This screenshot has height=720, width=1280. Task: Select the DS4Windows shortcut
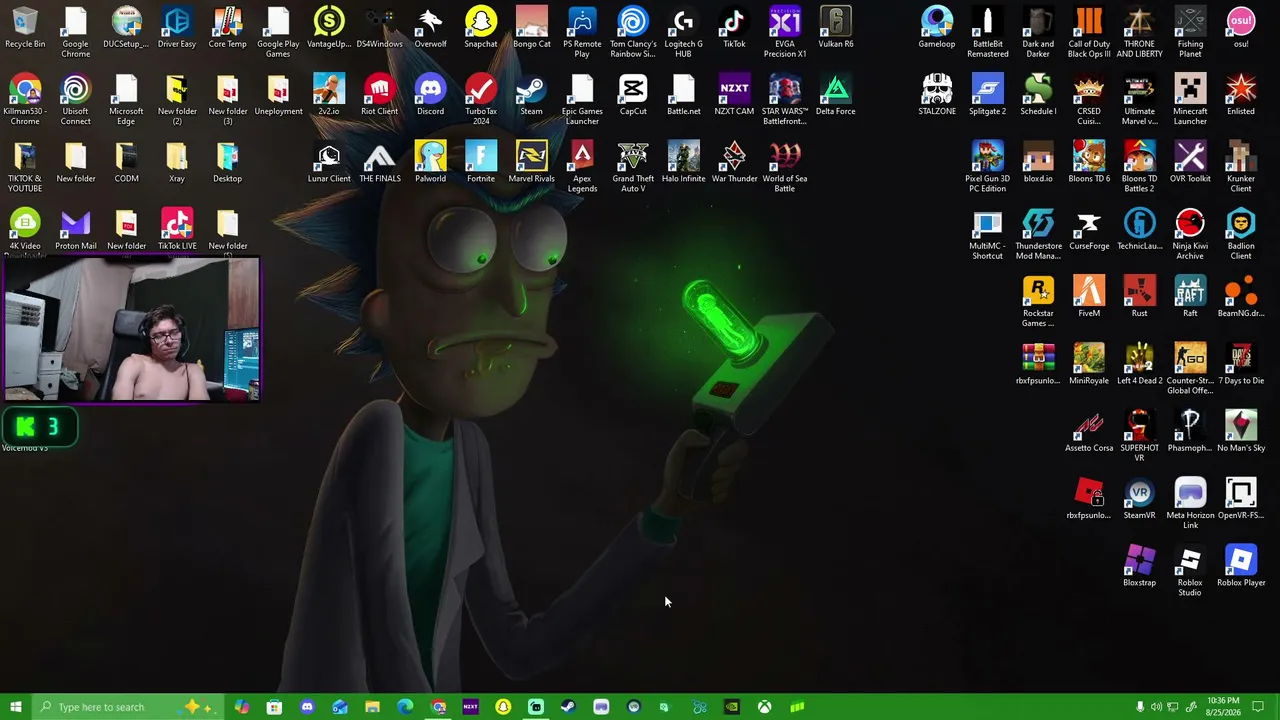[x=379, y=28]
